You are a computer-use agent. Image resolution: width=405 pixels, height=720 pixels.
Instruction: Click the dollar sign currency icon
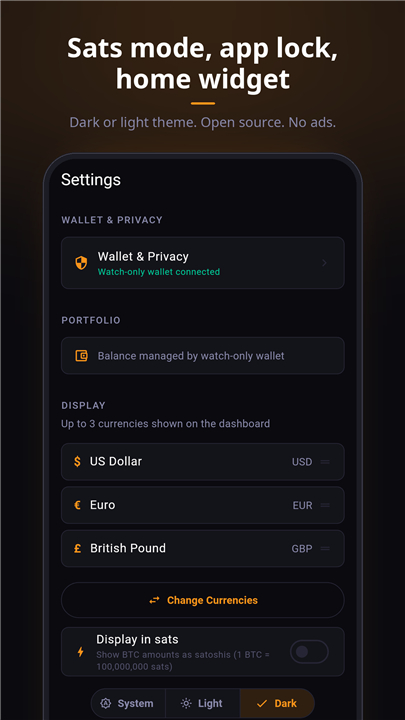pyautogui.click(x=78, y=461)
